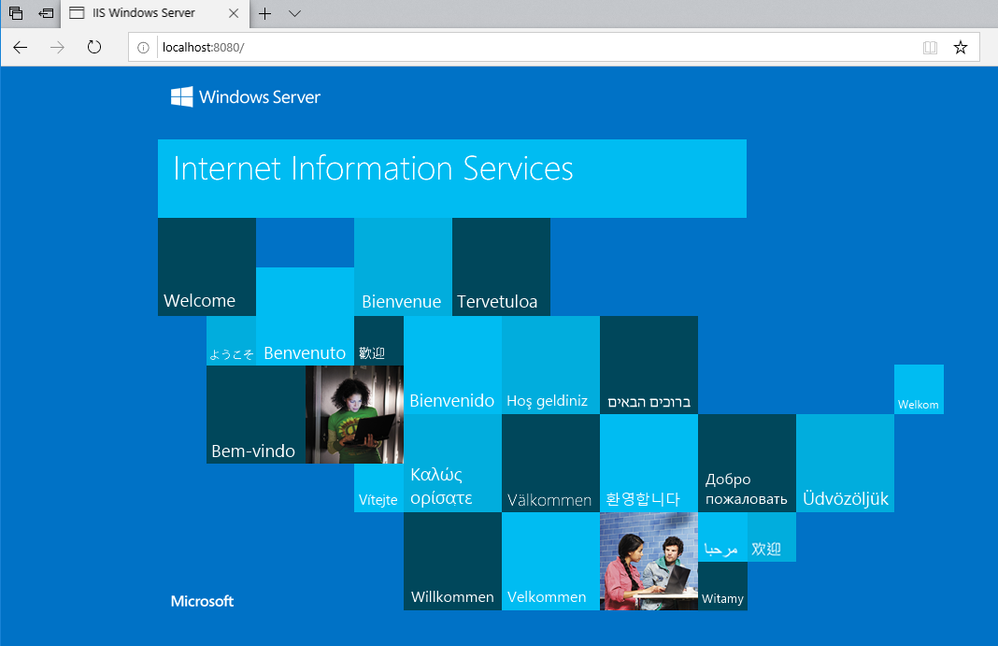The height and width of the screenshot is (646, 998).
Task: Click the Bienvenido tile
Action: [x=453, y=365]
